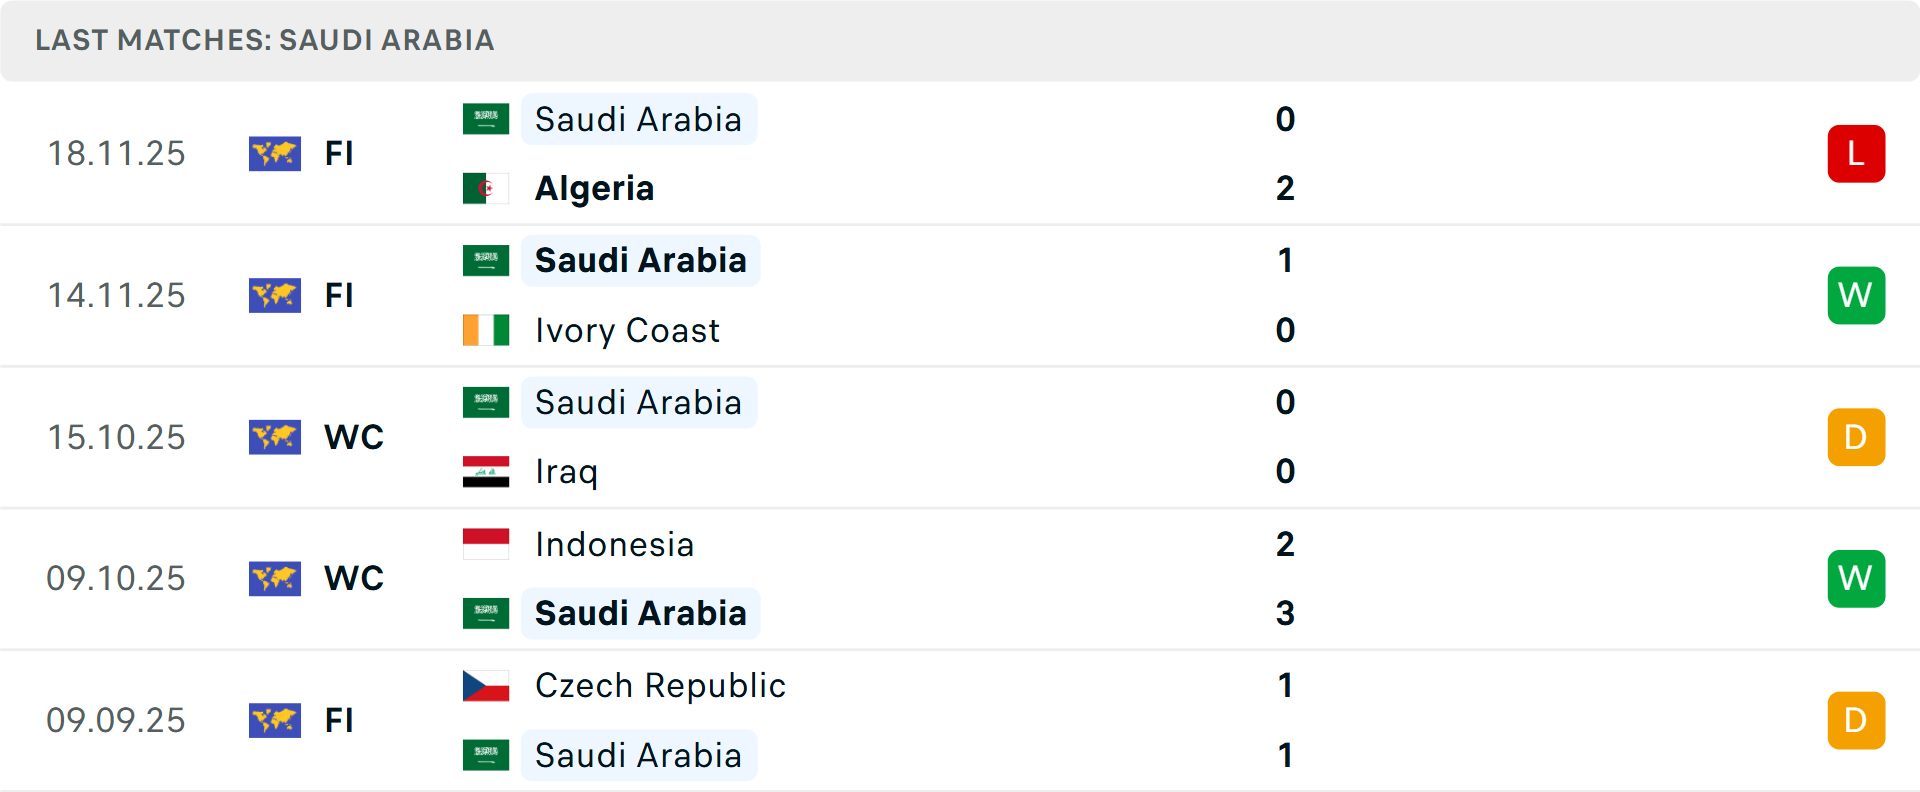Click the Ivory Coast flag icon
1920x792 pixels.
point(486,329)
